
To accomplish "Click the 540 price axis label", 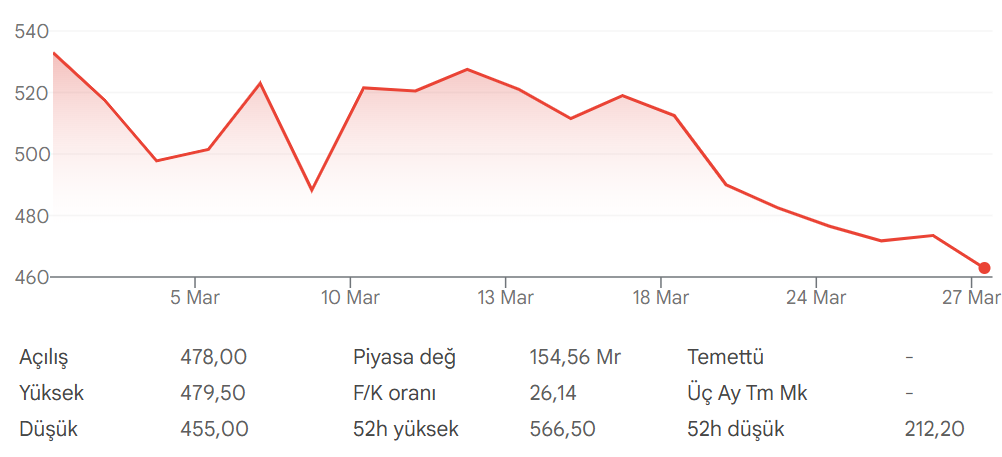I will [x=32, y=32].
